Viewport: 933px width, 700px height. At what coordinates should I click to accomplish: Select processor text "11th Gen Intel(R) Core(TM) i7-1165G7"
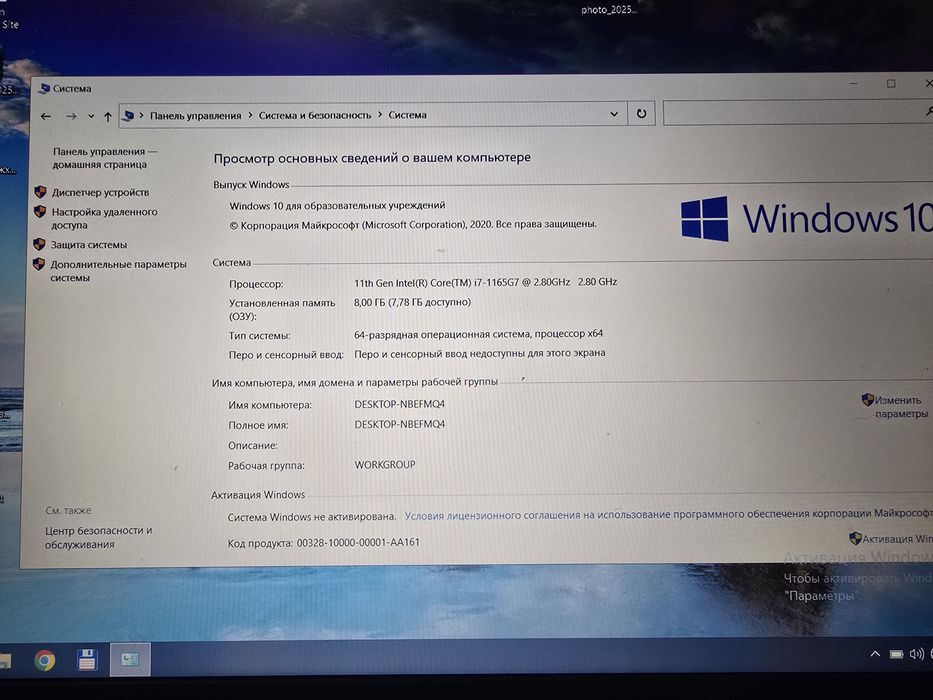click(x=436, y=283)
